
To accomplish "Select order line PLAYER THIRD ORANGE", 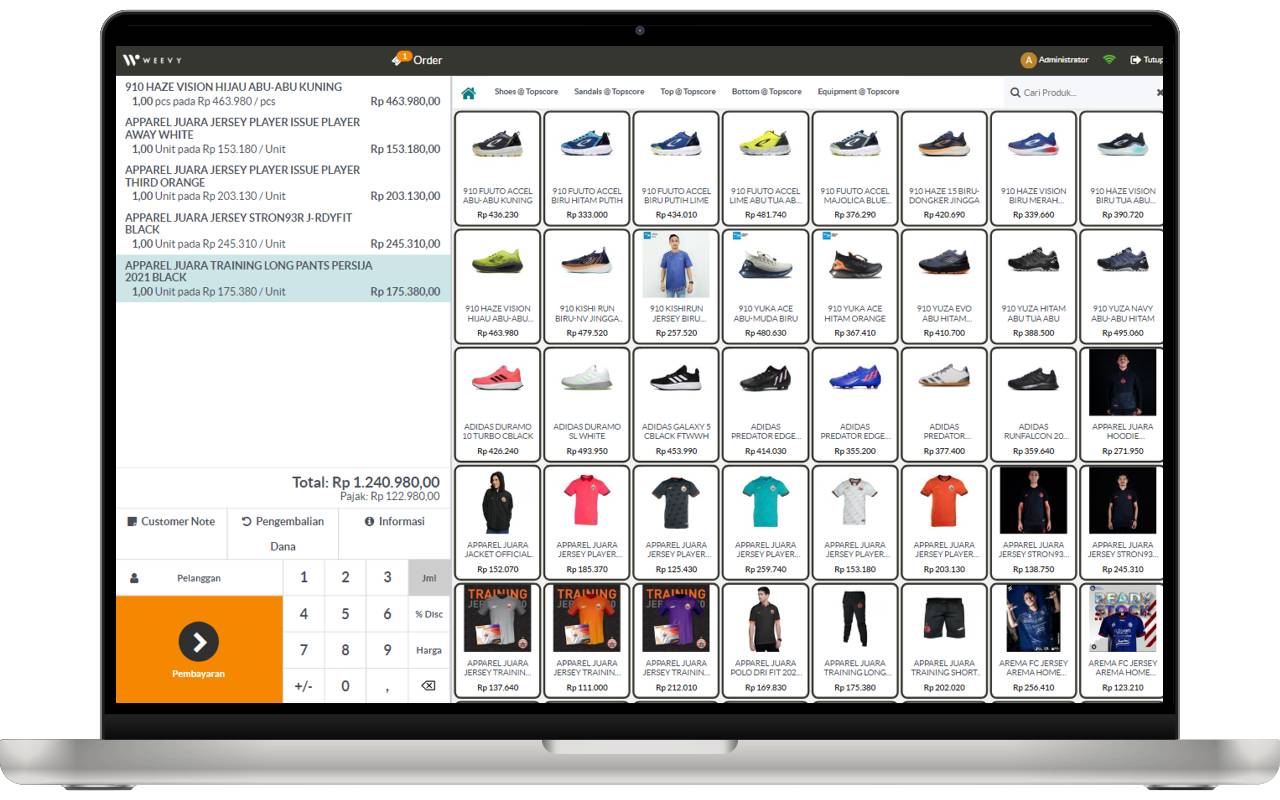I will pyautogui.click(x=283, y=183).
